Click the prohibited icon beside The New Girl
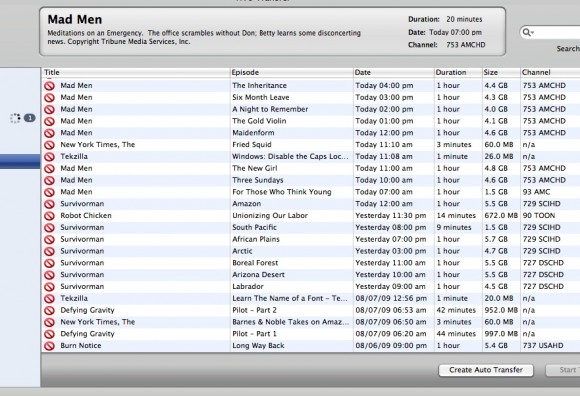The width and height of the screenshot is (580, 396). click(50, 169)
